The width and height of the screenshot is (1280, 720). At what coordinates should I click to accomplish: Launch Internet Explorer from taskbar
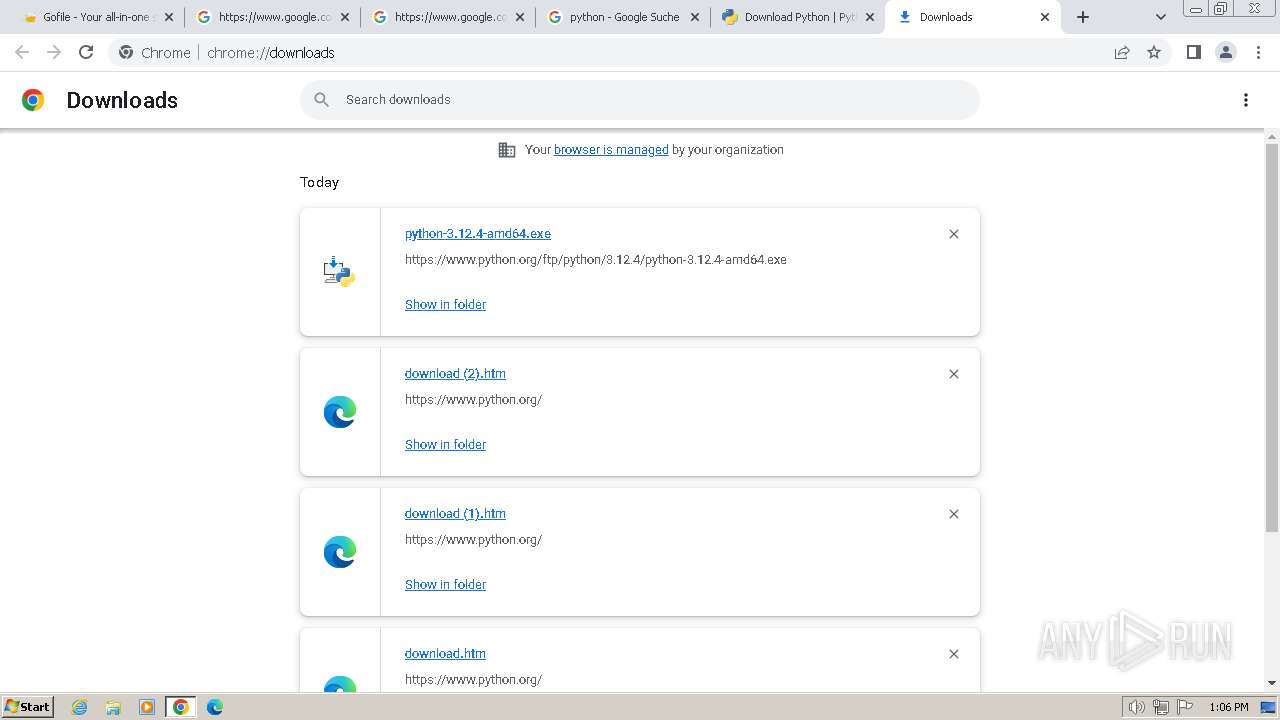click(80, 707)
